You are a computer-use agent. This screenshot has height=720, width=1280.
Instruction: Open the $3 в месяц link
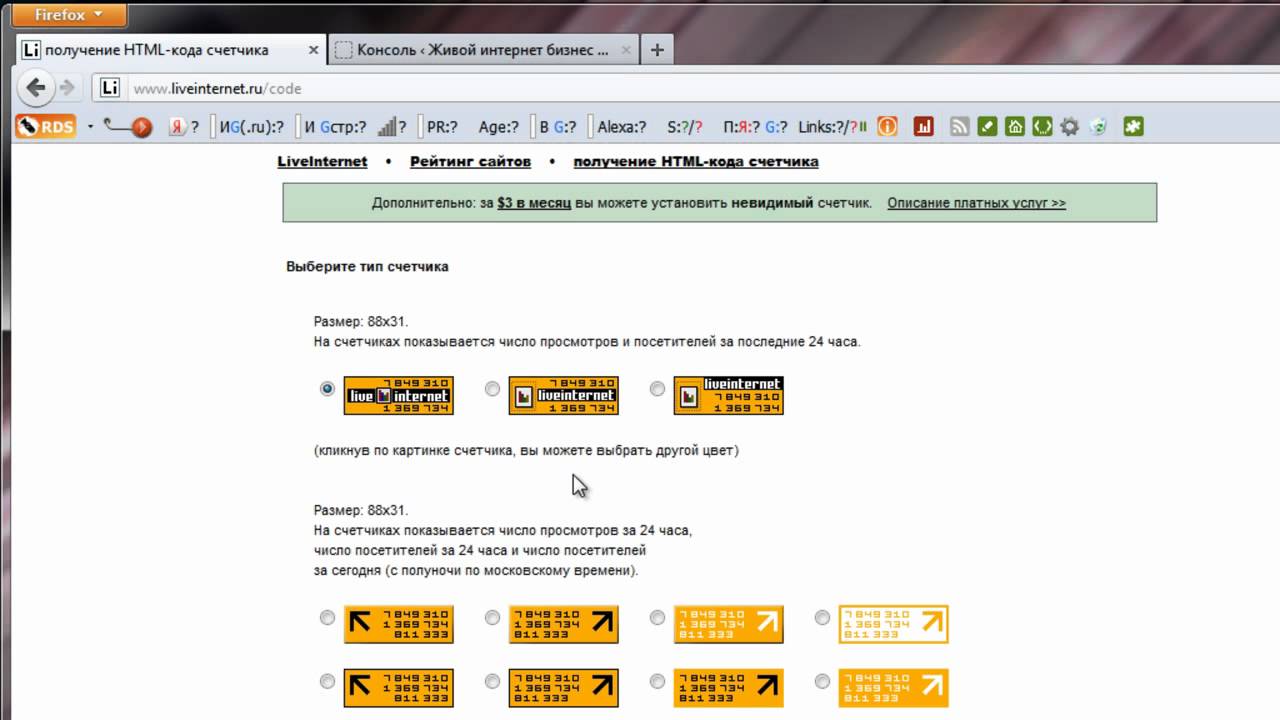click(534, 202)
